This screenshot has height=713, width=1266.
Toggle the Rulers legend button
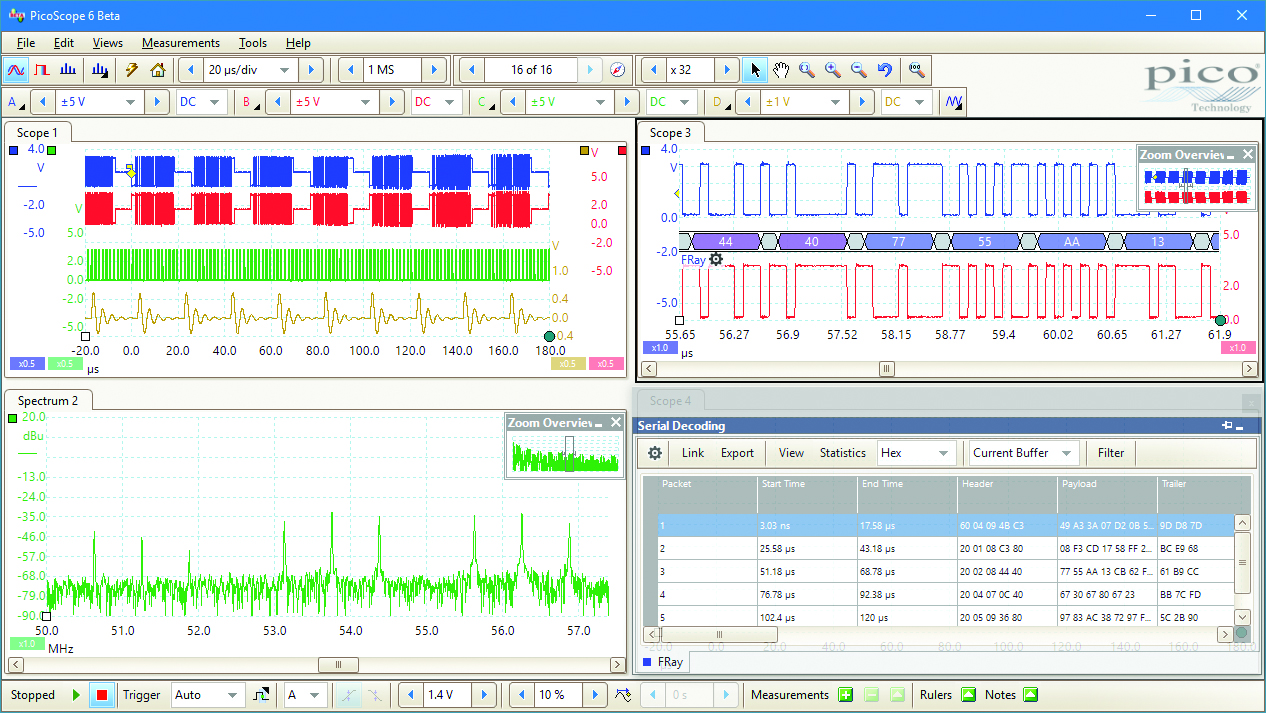(x=968, y=695)
